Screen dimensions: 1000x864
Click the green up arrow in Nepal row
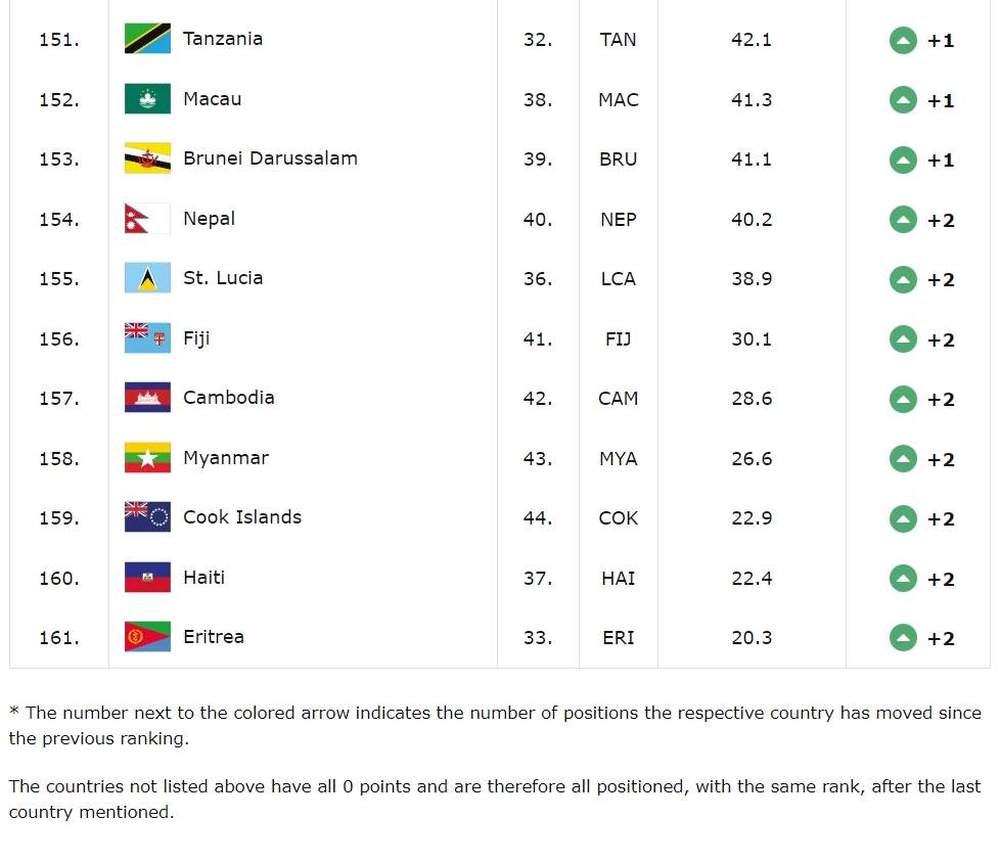coord(903,220)
